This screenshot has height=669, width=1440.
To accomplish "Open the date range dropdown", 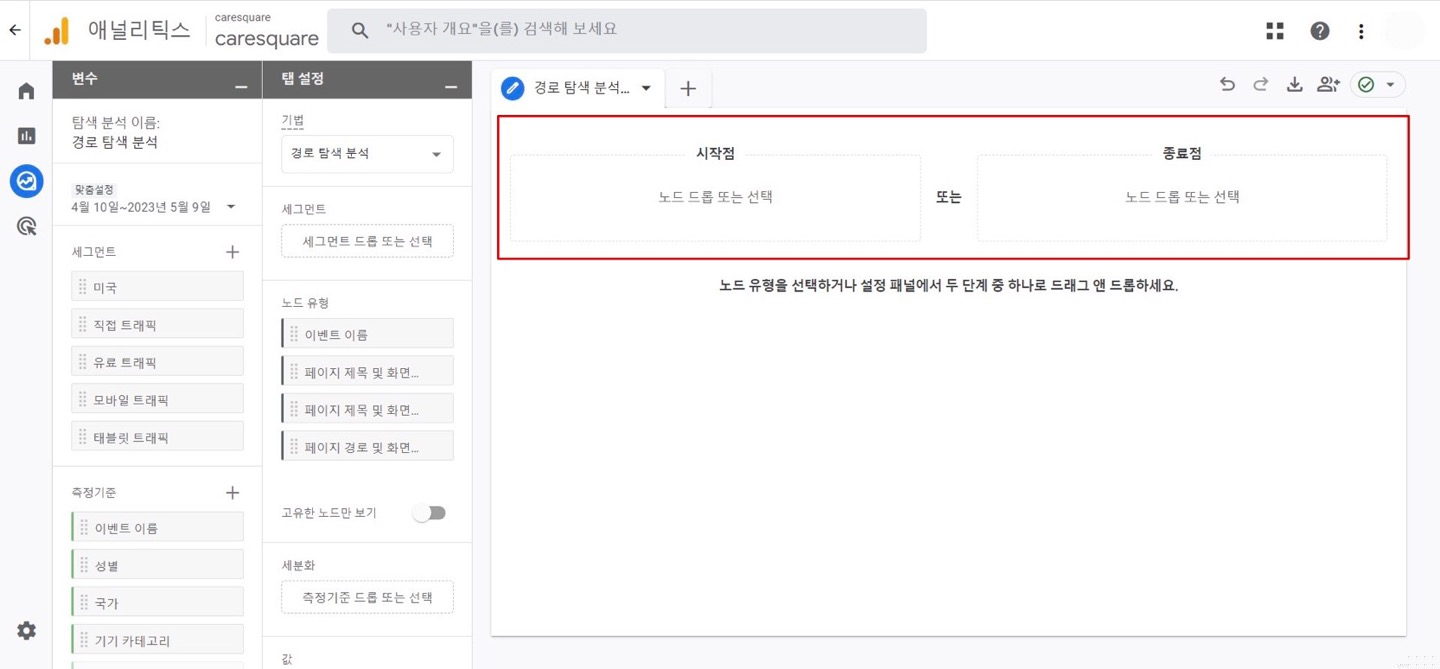I will coord(231,207).
